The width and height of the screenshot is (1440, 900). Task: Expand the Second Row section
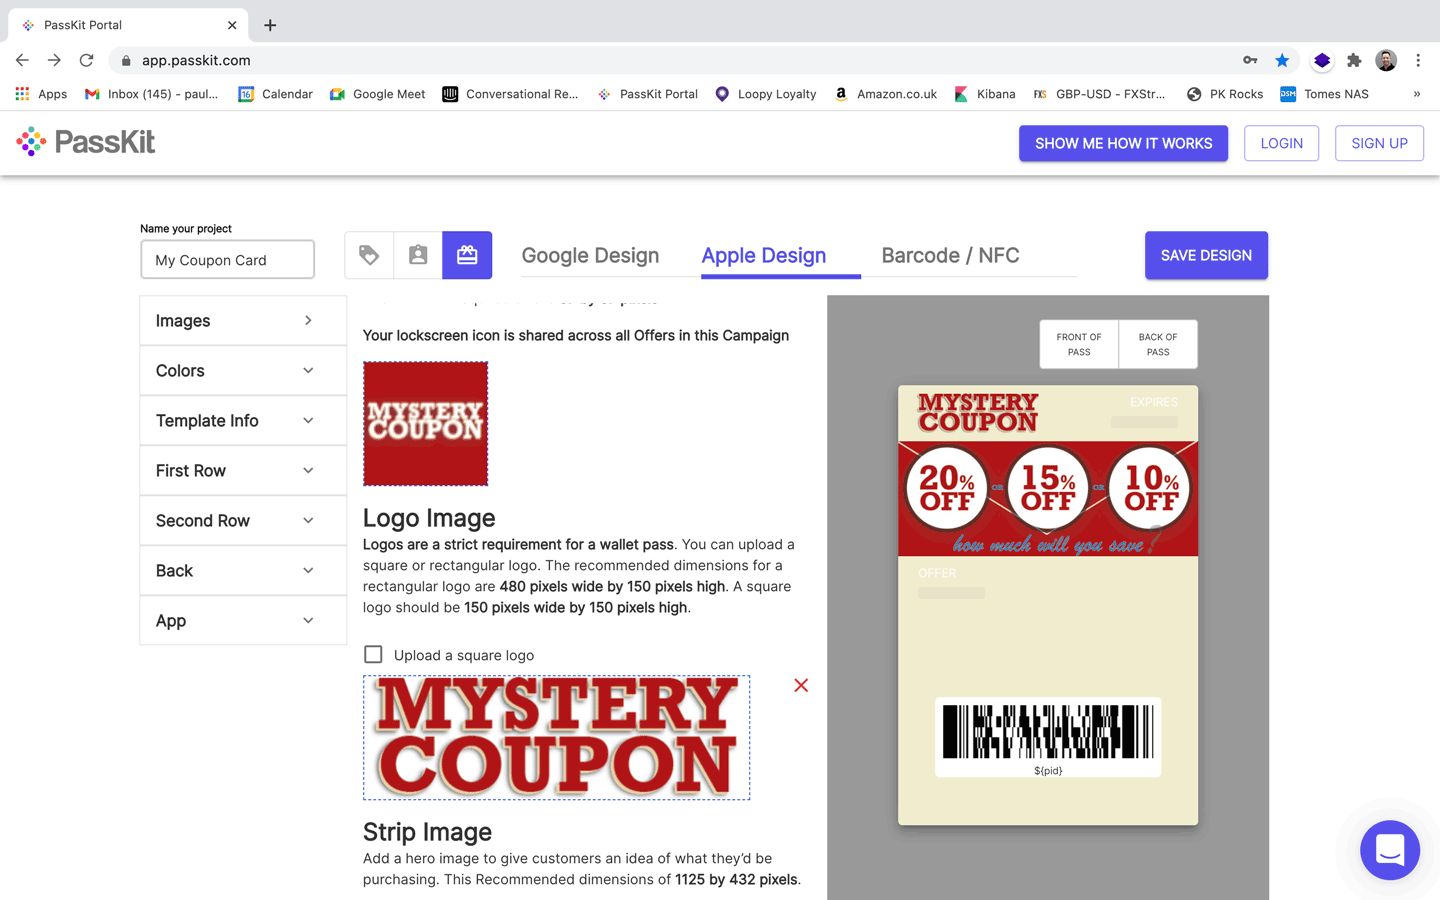[x=243, y=521]
